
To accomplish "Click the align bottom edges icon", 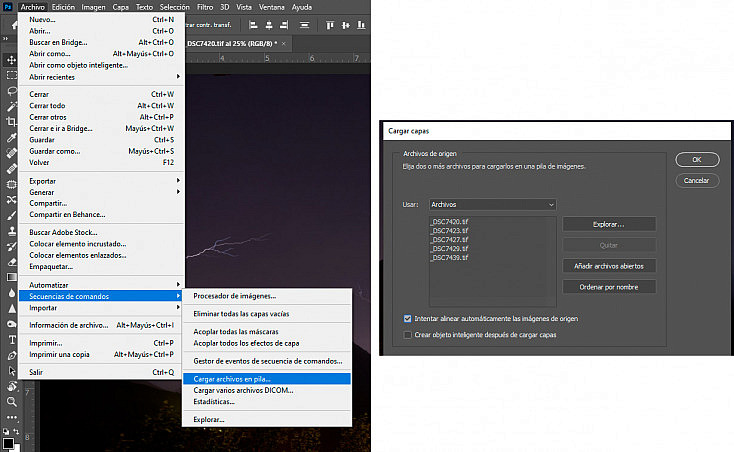I will [x=361, y=25].
